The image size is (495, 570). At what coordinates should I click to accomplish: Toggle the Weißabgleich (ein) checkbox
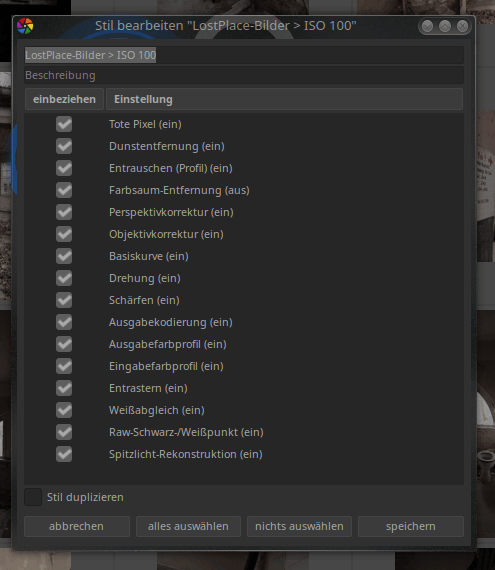coord(64,410)
